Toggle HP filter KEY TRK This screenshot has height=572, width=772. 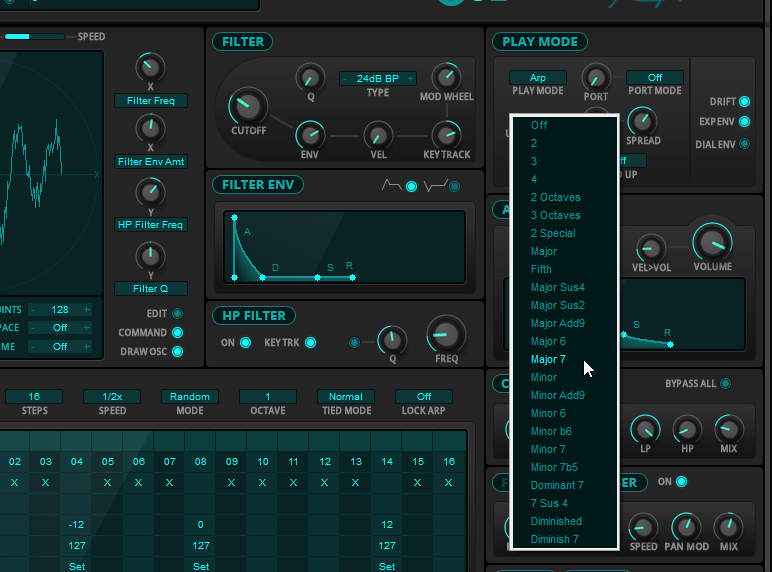310,342
